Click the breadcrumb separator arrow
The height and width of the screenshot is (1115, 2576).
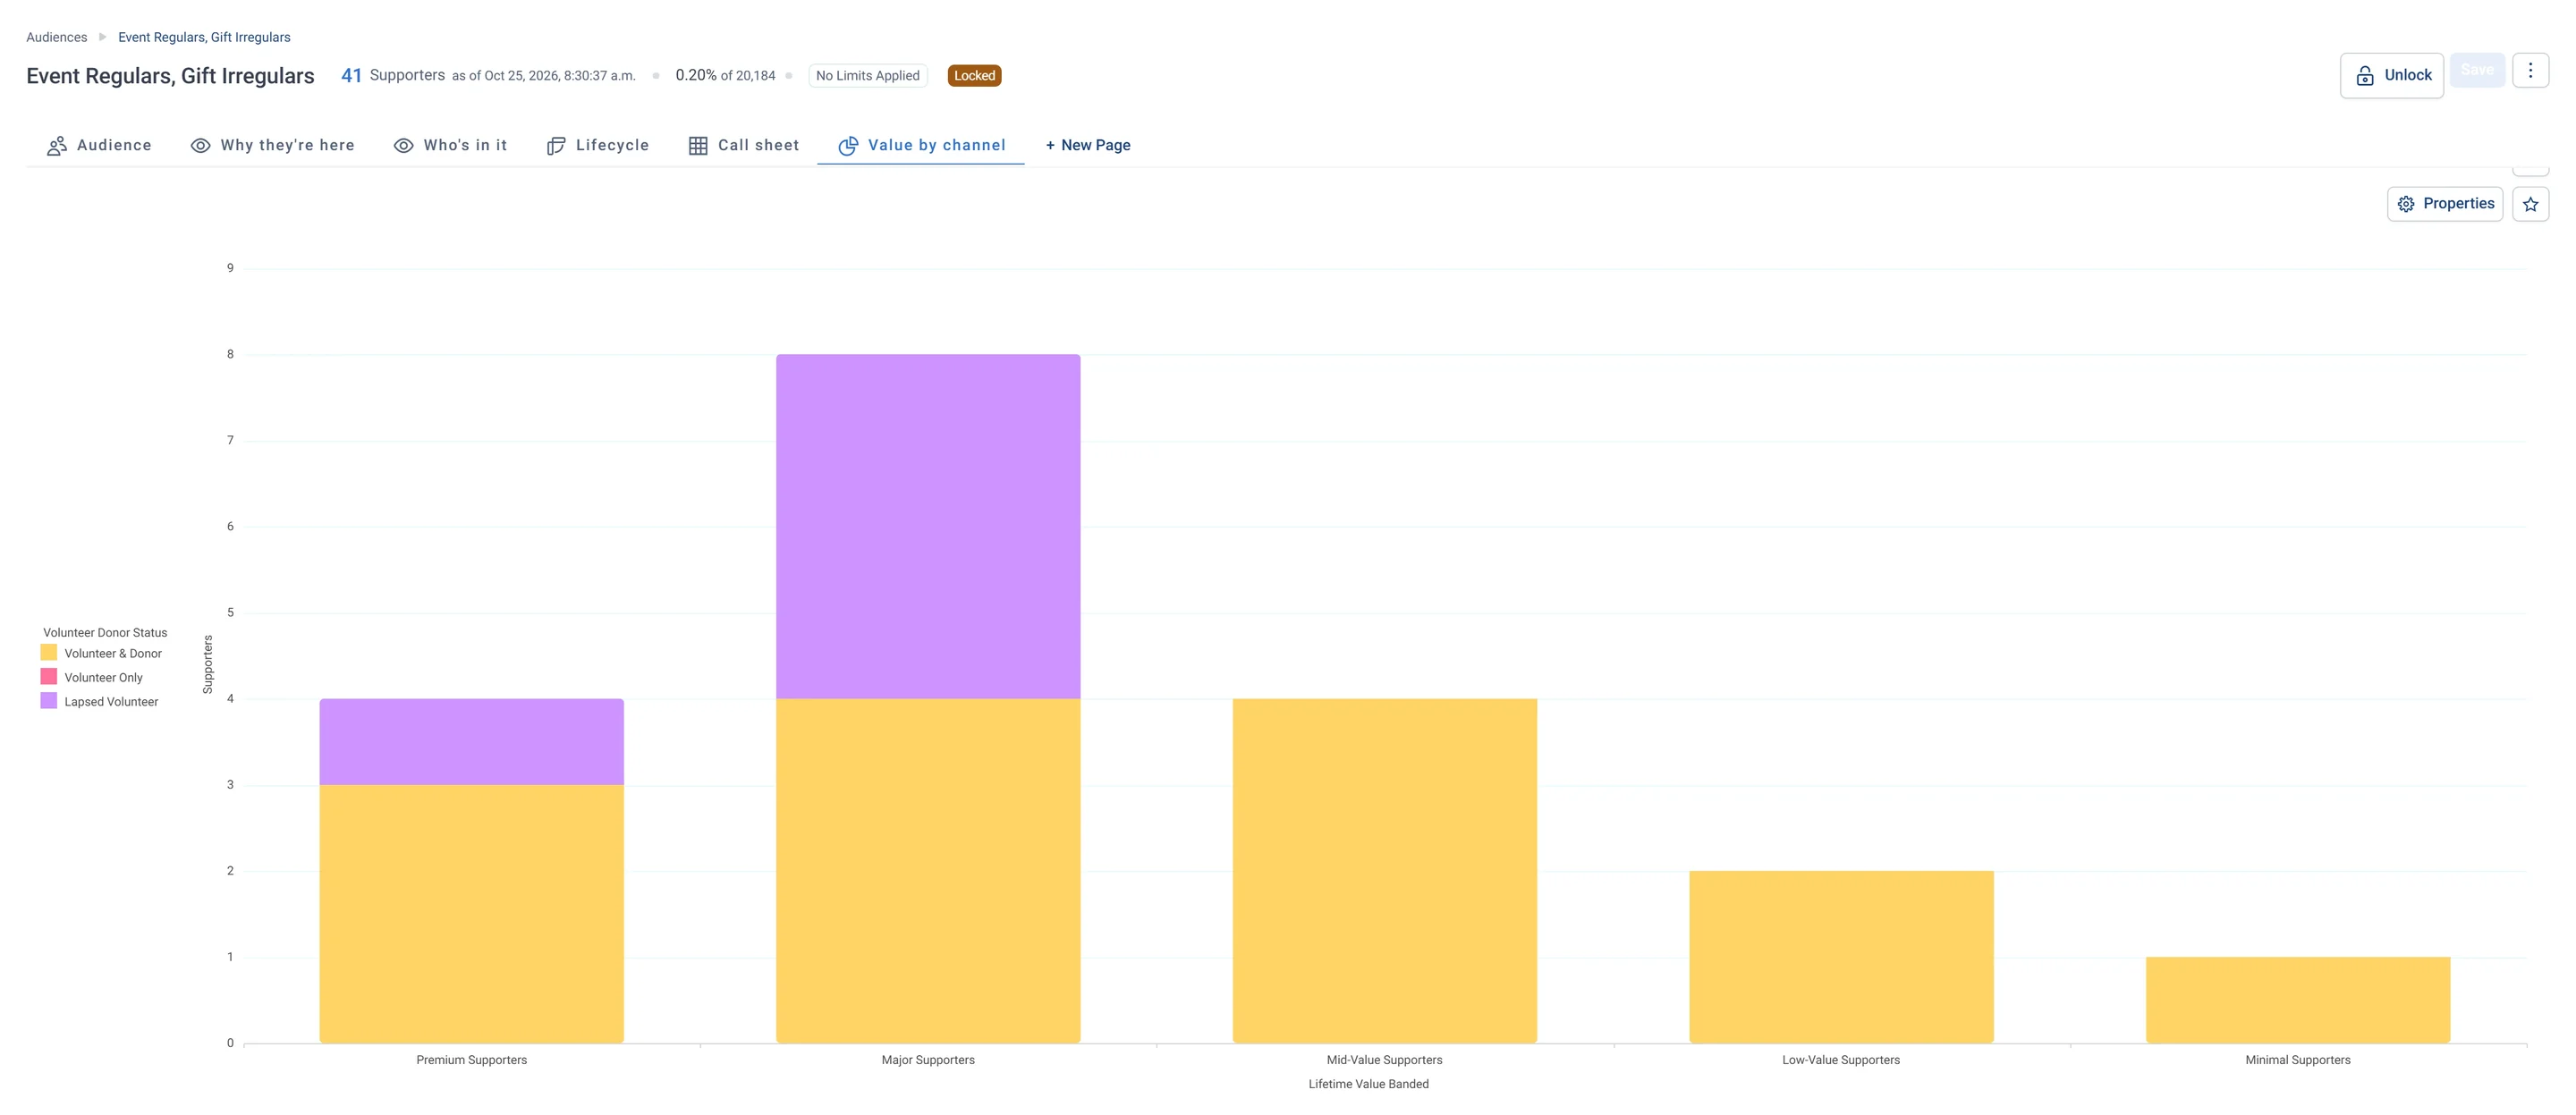pyautogui.click(x=102, y=37)
